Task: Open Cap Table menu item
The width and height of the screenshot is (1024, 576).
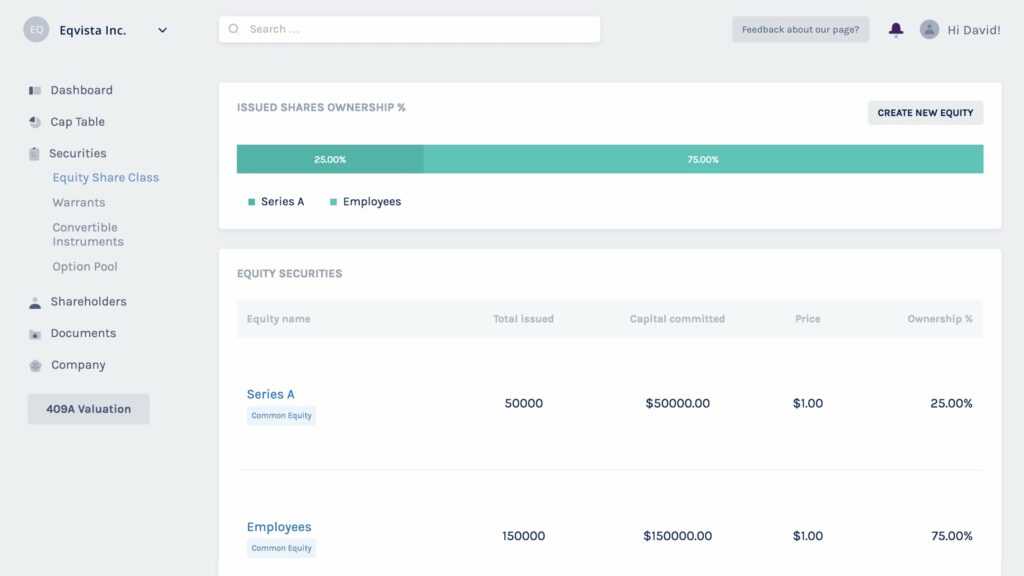Action: click(77, 122)
